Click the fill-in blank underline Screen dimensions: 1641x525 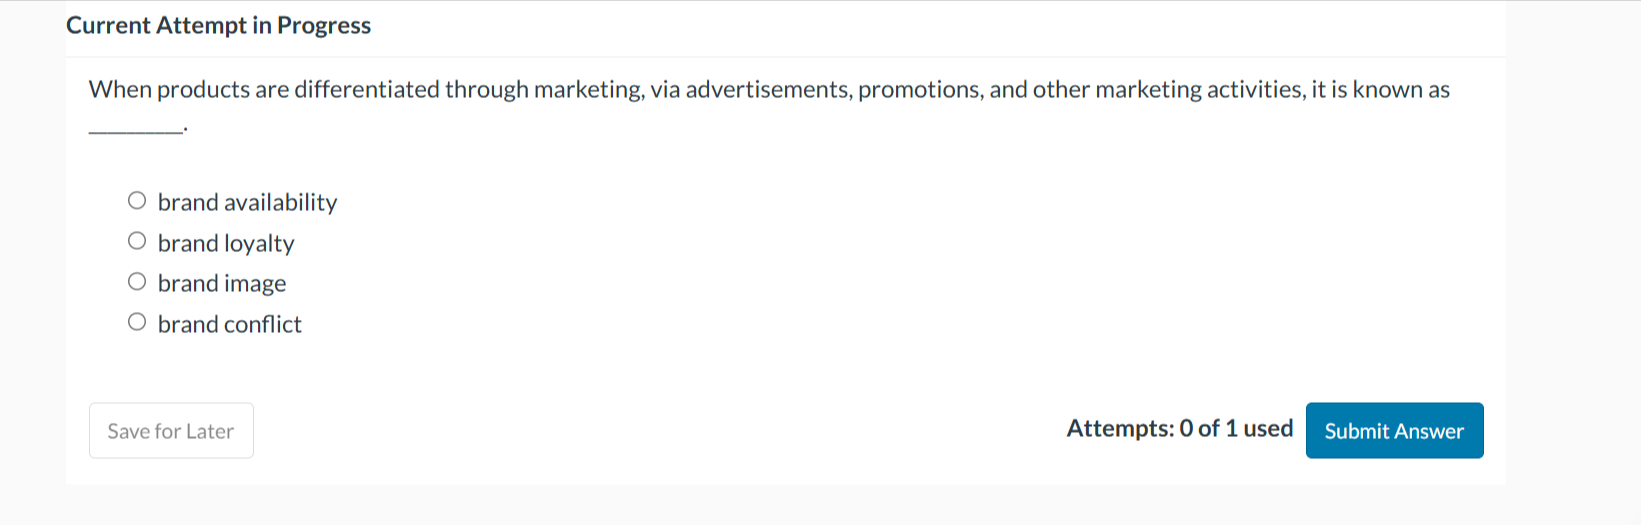pos(135,128)
